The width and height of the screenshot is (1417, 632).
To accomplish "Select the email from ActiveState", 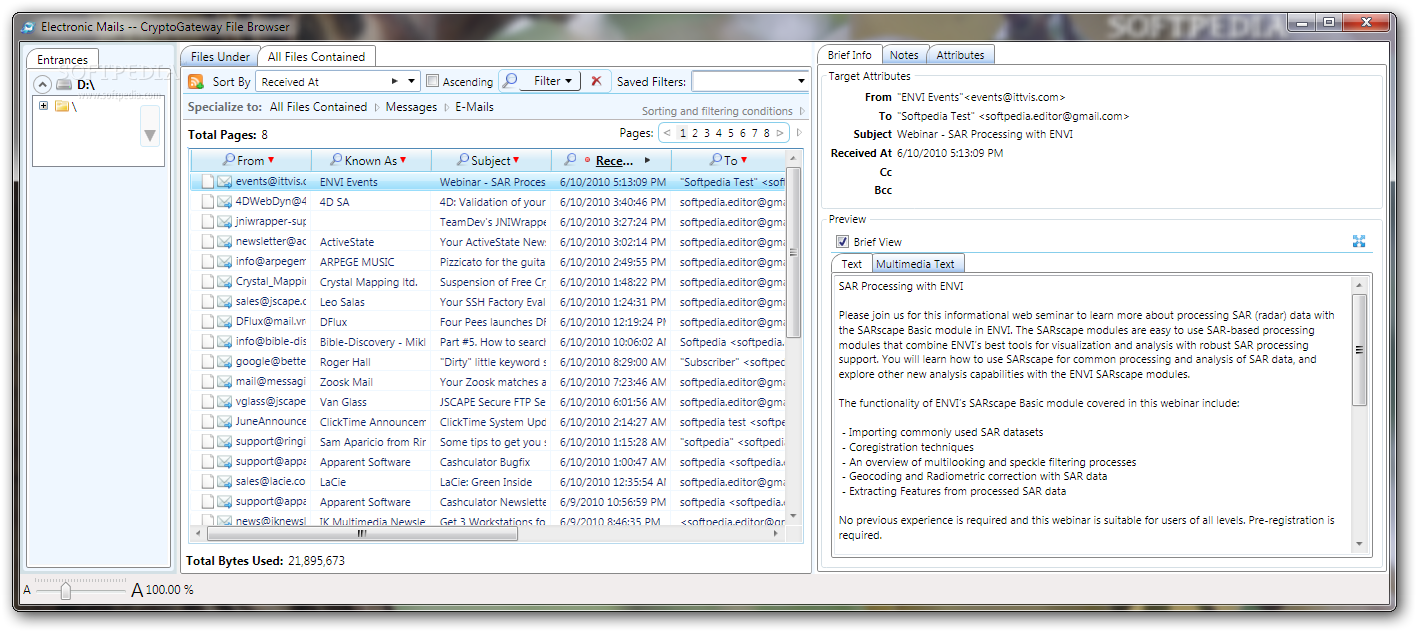I will [x=487, y=242].
